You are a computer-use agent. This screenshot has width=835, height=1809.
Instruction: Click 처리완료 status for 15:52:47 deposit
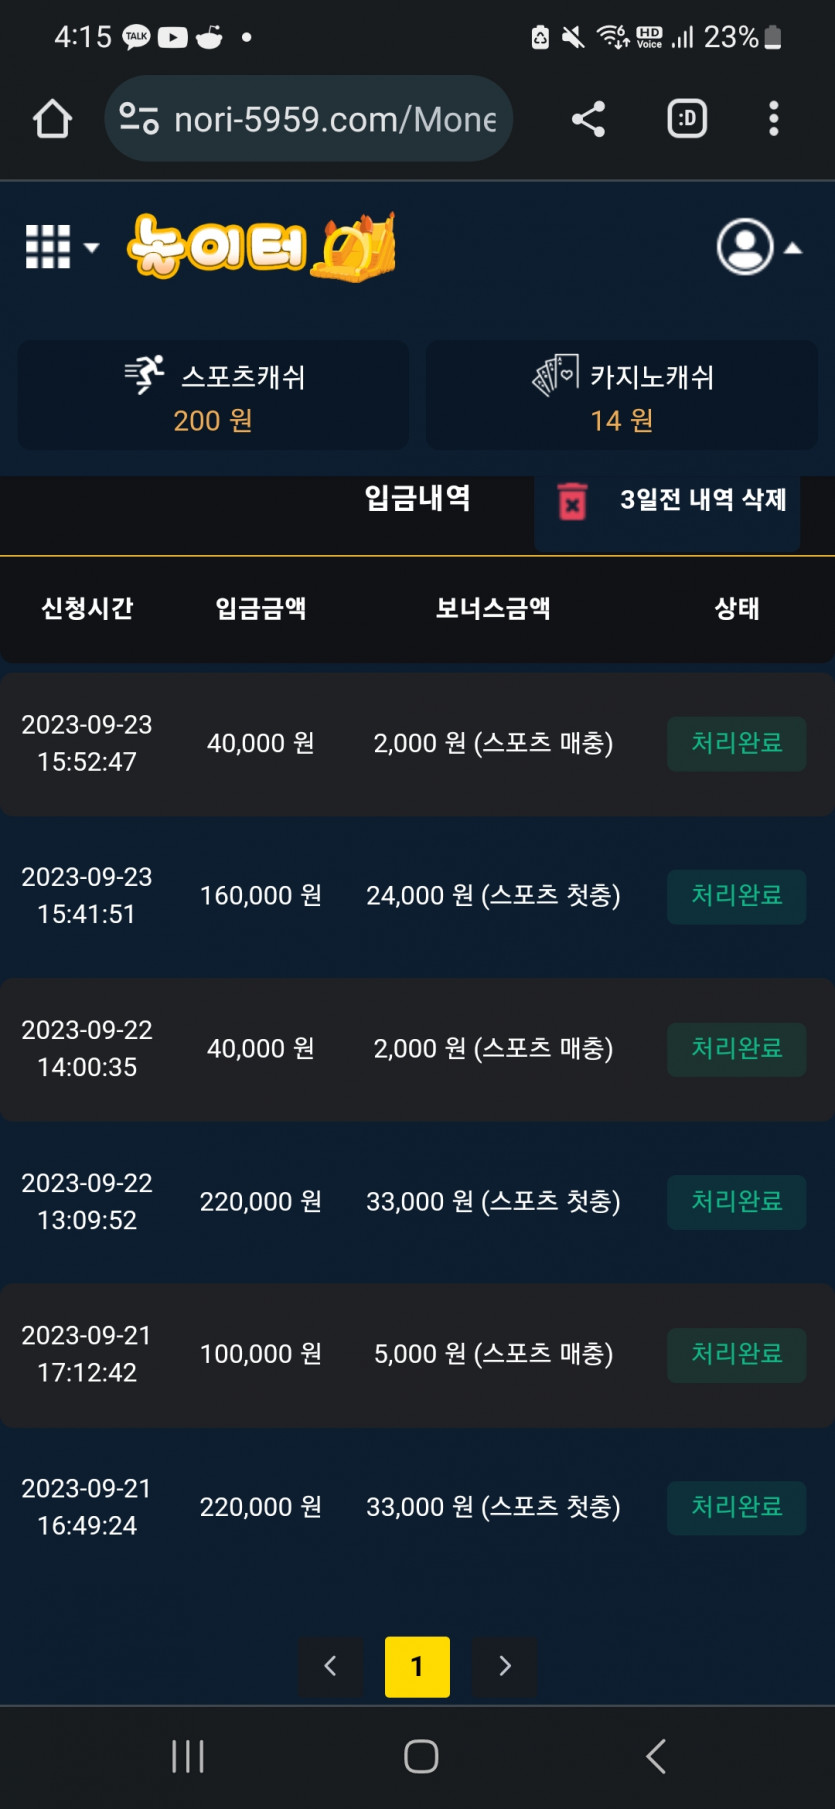click(736, 743)
